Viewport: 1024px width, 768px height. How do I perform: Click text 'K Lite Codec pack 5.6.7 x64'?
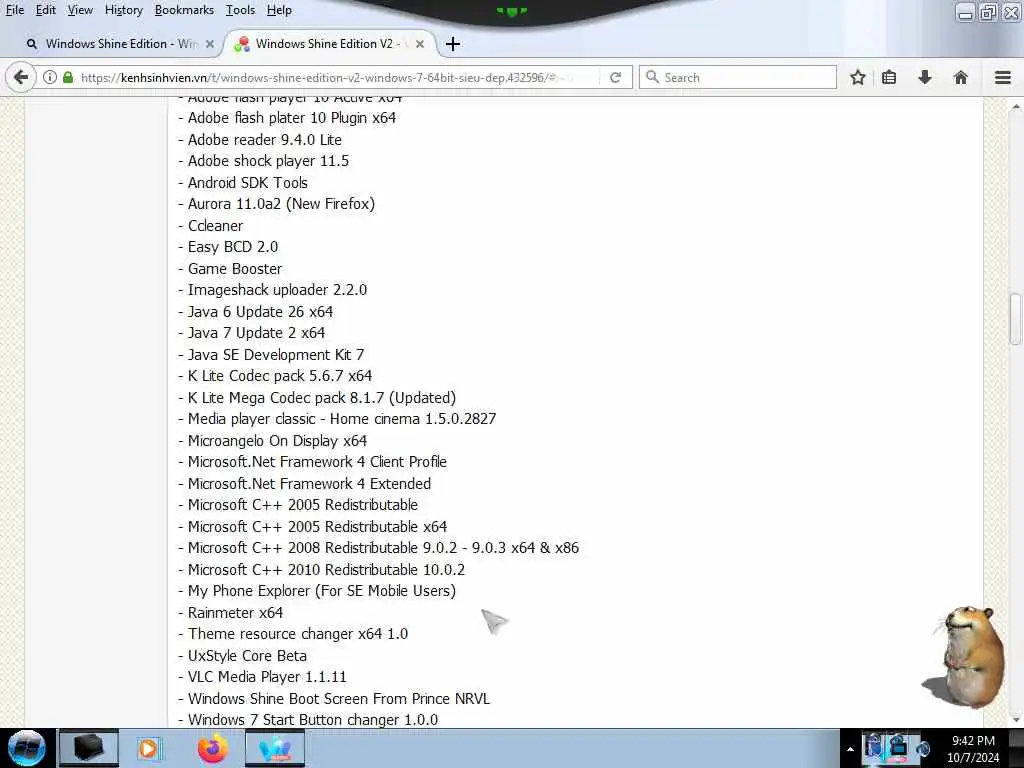point(280,376)
